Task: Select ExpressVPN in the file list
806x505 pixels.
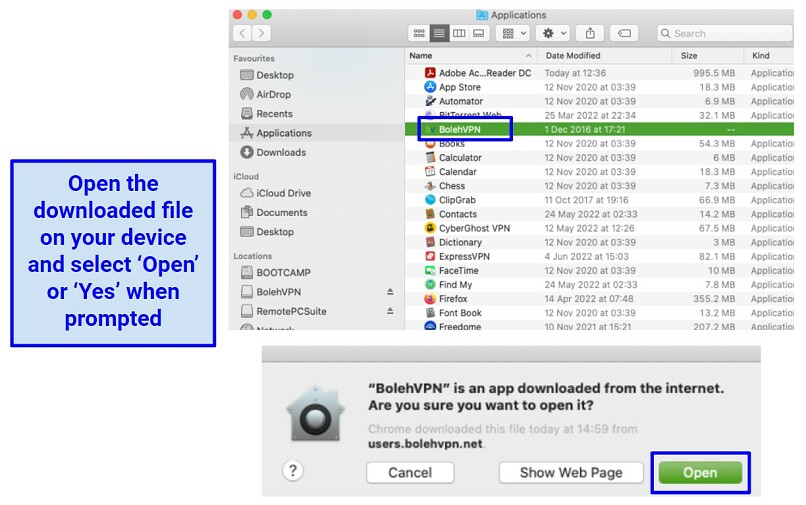Action: click(463, 256)
